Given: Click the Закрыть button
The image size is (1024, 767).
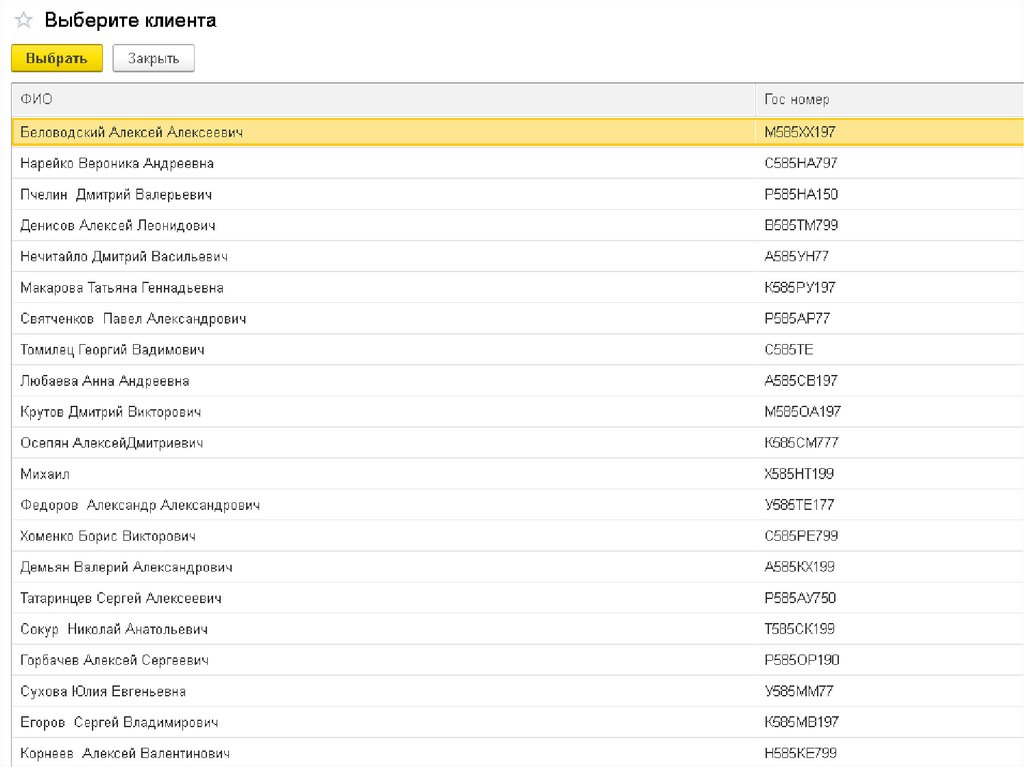Looking at the screenshot, I should pos(153,59).
